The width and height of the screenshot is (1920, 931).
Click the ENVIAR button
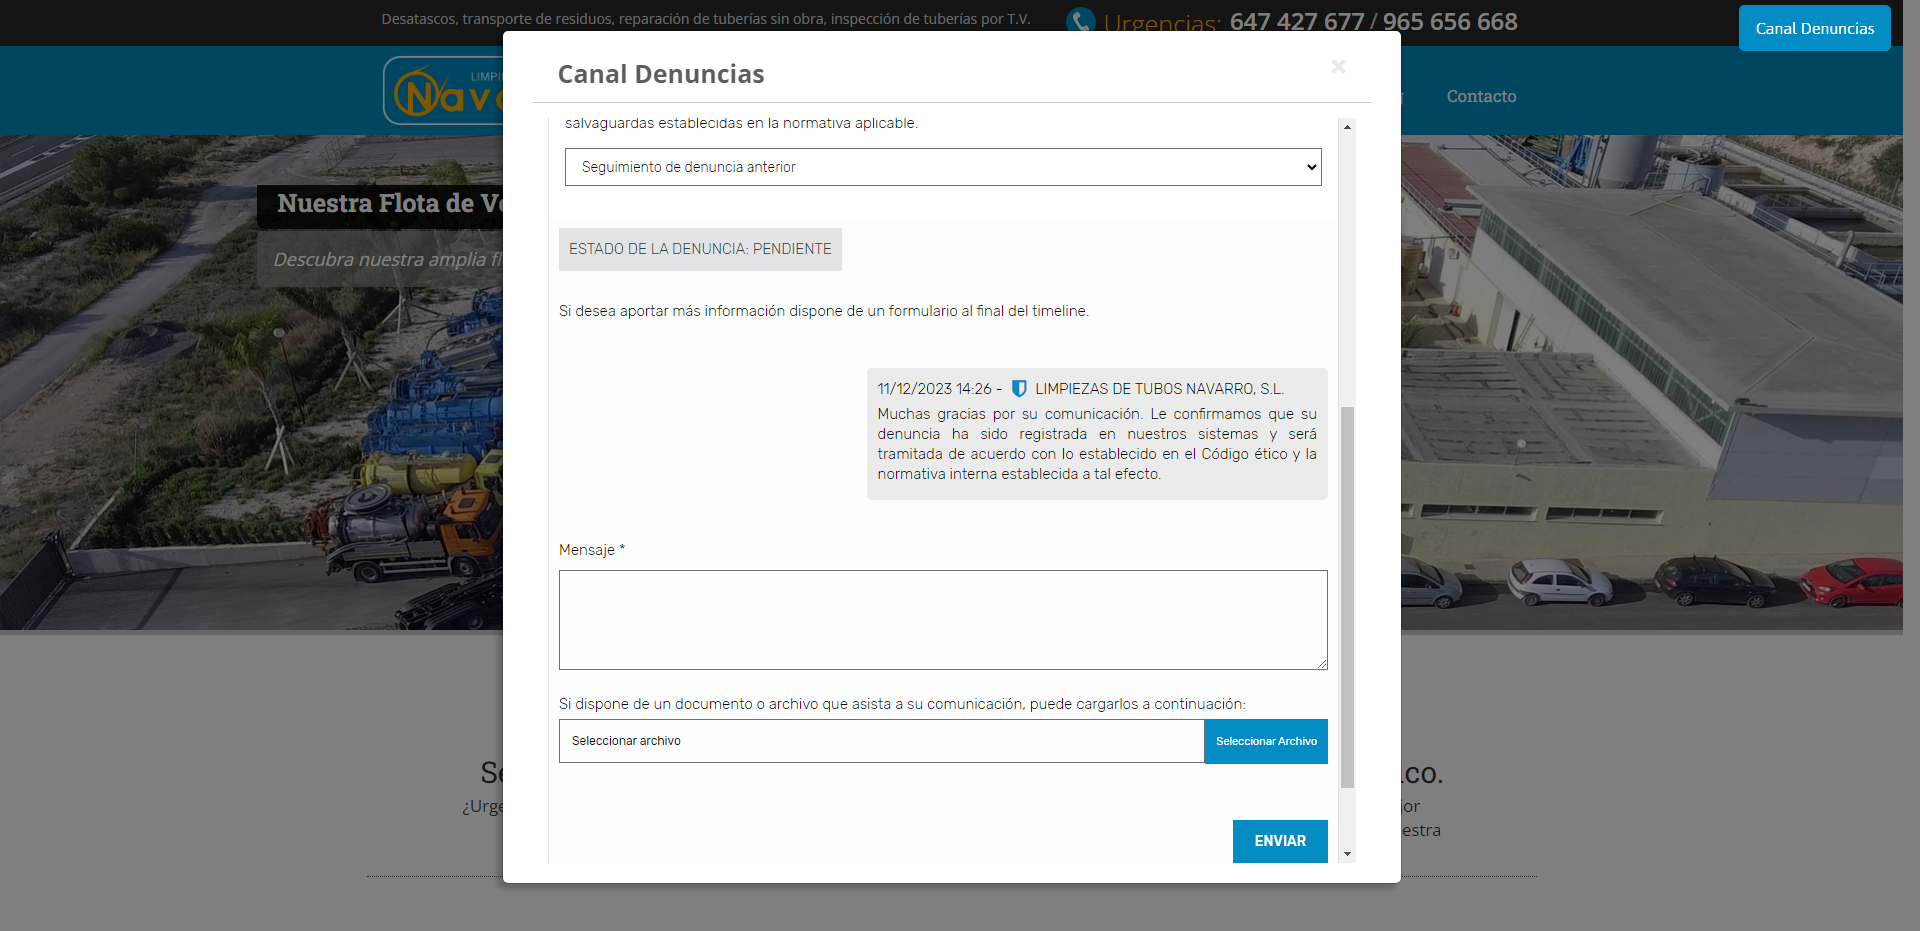[x=1280, y=841]
